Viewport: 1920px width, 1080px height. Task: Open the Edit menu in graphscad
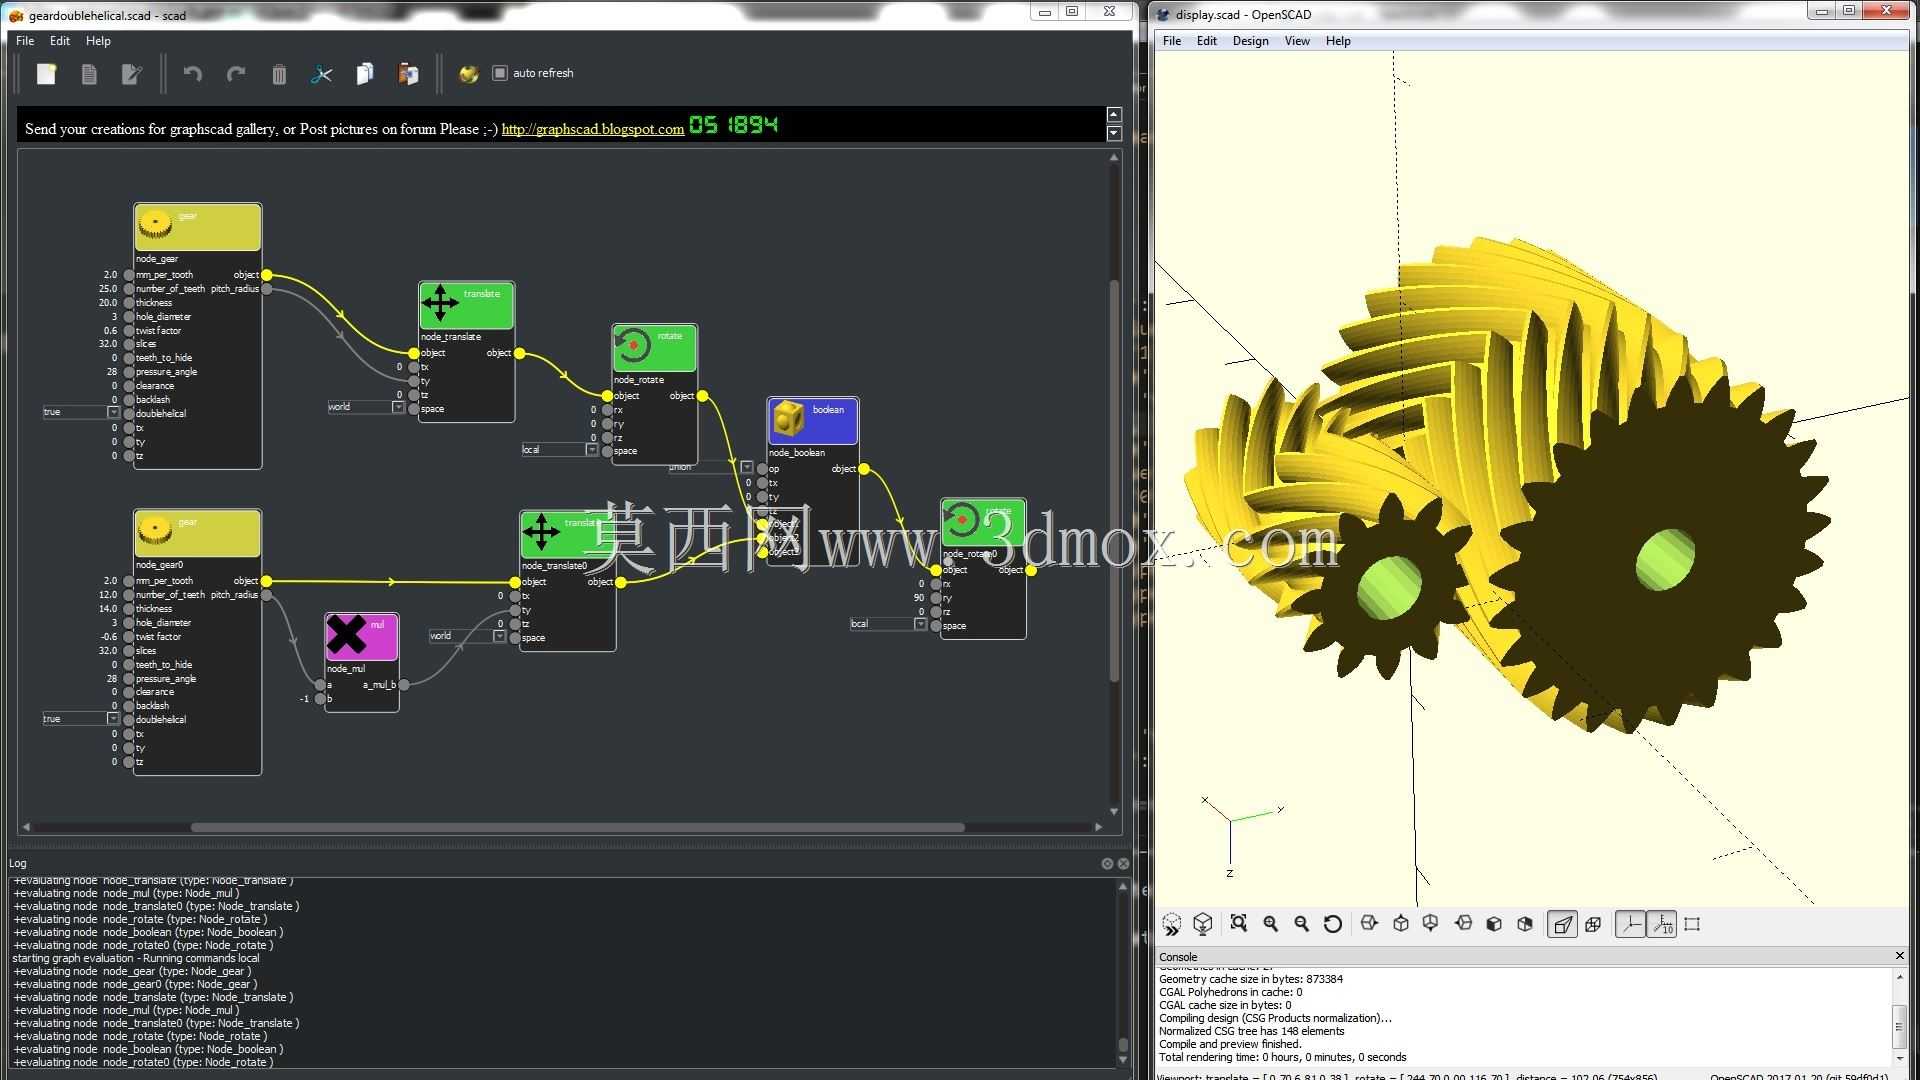pyautogui.click(x=60, y=41)
